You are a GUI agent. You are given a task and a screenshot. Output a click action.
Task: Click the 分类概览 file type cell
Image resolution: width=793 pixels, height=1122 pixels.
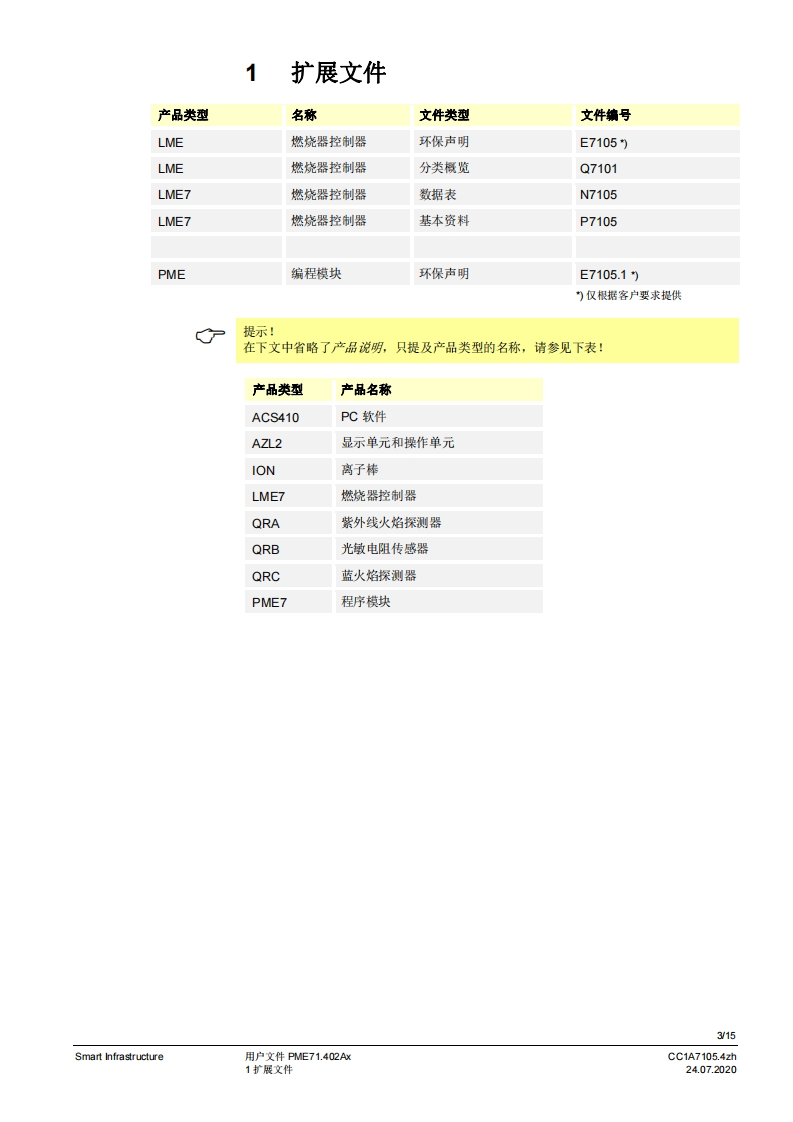[444, 168]
